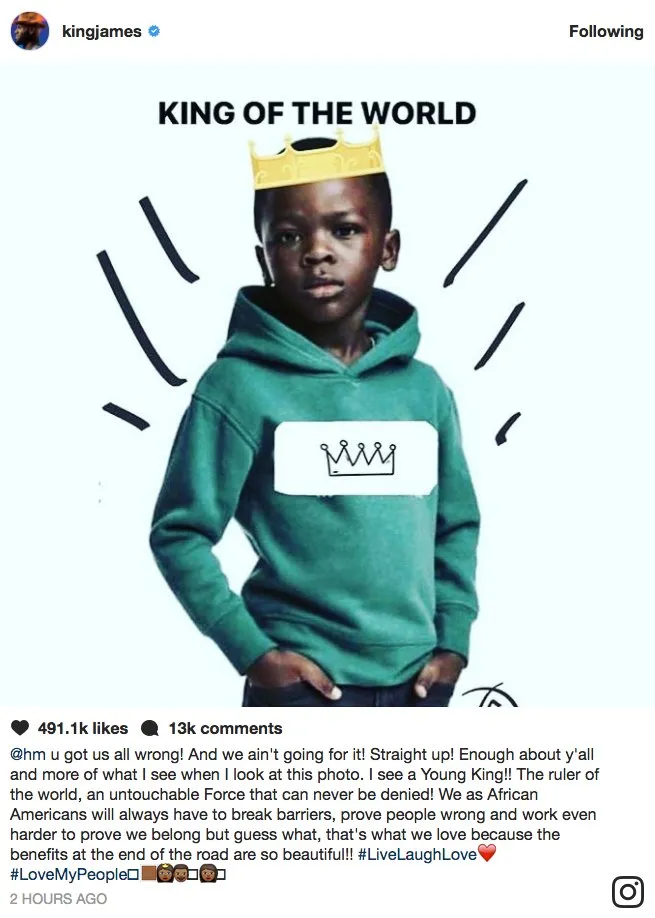
Task: View the 491.1k likes list
Action: tap(83, 728)
